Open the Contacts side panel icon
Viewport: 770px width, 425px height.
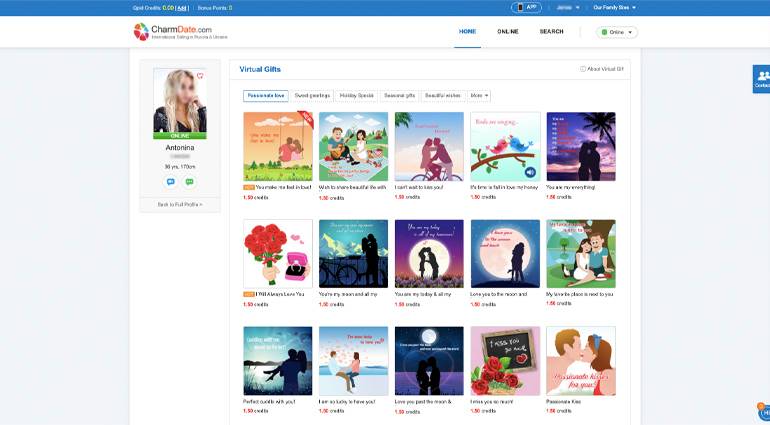tap(762, 78)
